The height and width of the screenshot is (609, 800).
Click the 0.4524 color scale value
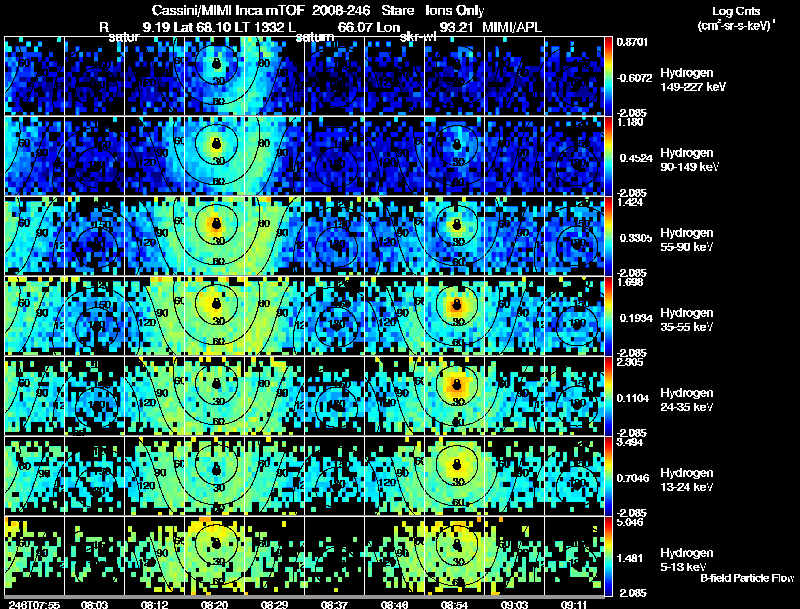[x=634, y=158]
